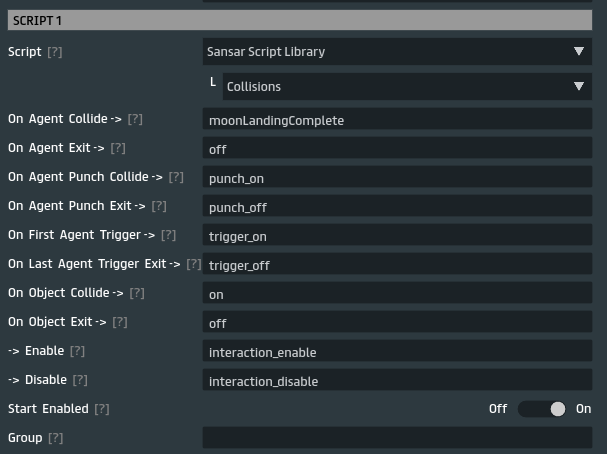Image resolution: width=607 pixels, height=454 pixels.
Task: Expand the Collisions script dropdown
Action: point(407,87)
